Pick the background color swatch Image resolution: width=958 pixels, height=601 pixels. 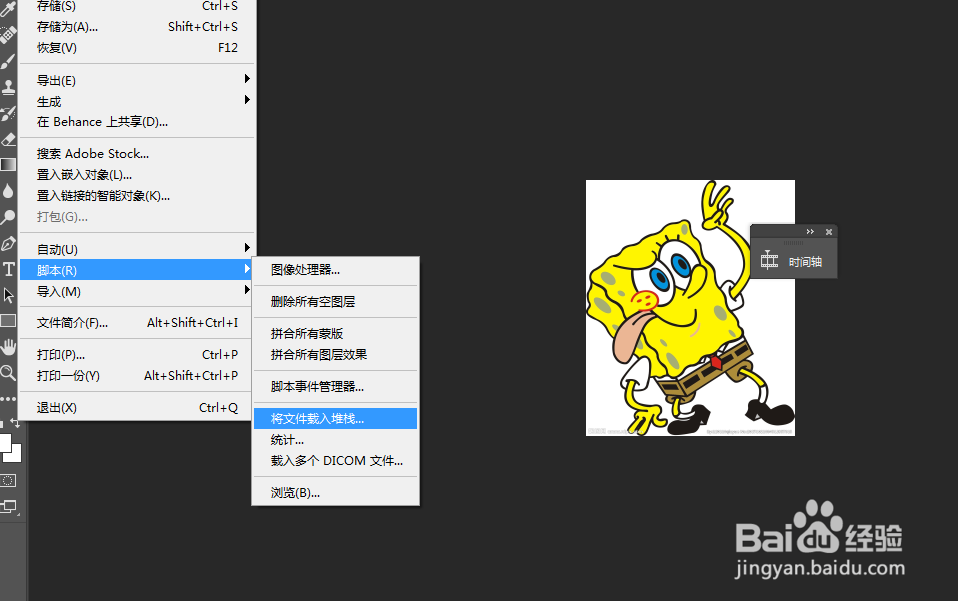[x=15, y=455]
